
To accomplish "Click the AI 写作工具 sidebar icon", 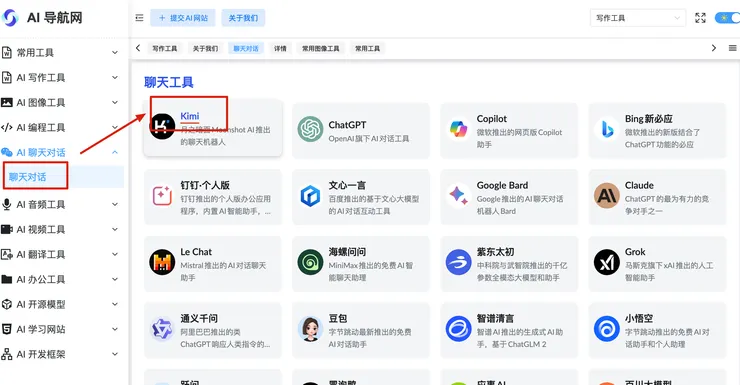I will click(7, 77).
